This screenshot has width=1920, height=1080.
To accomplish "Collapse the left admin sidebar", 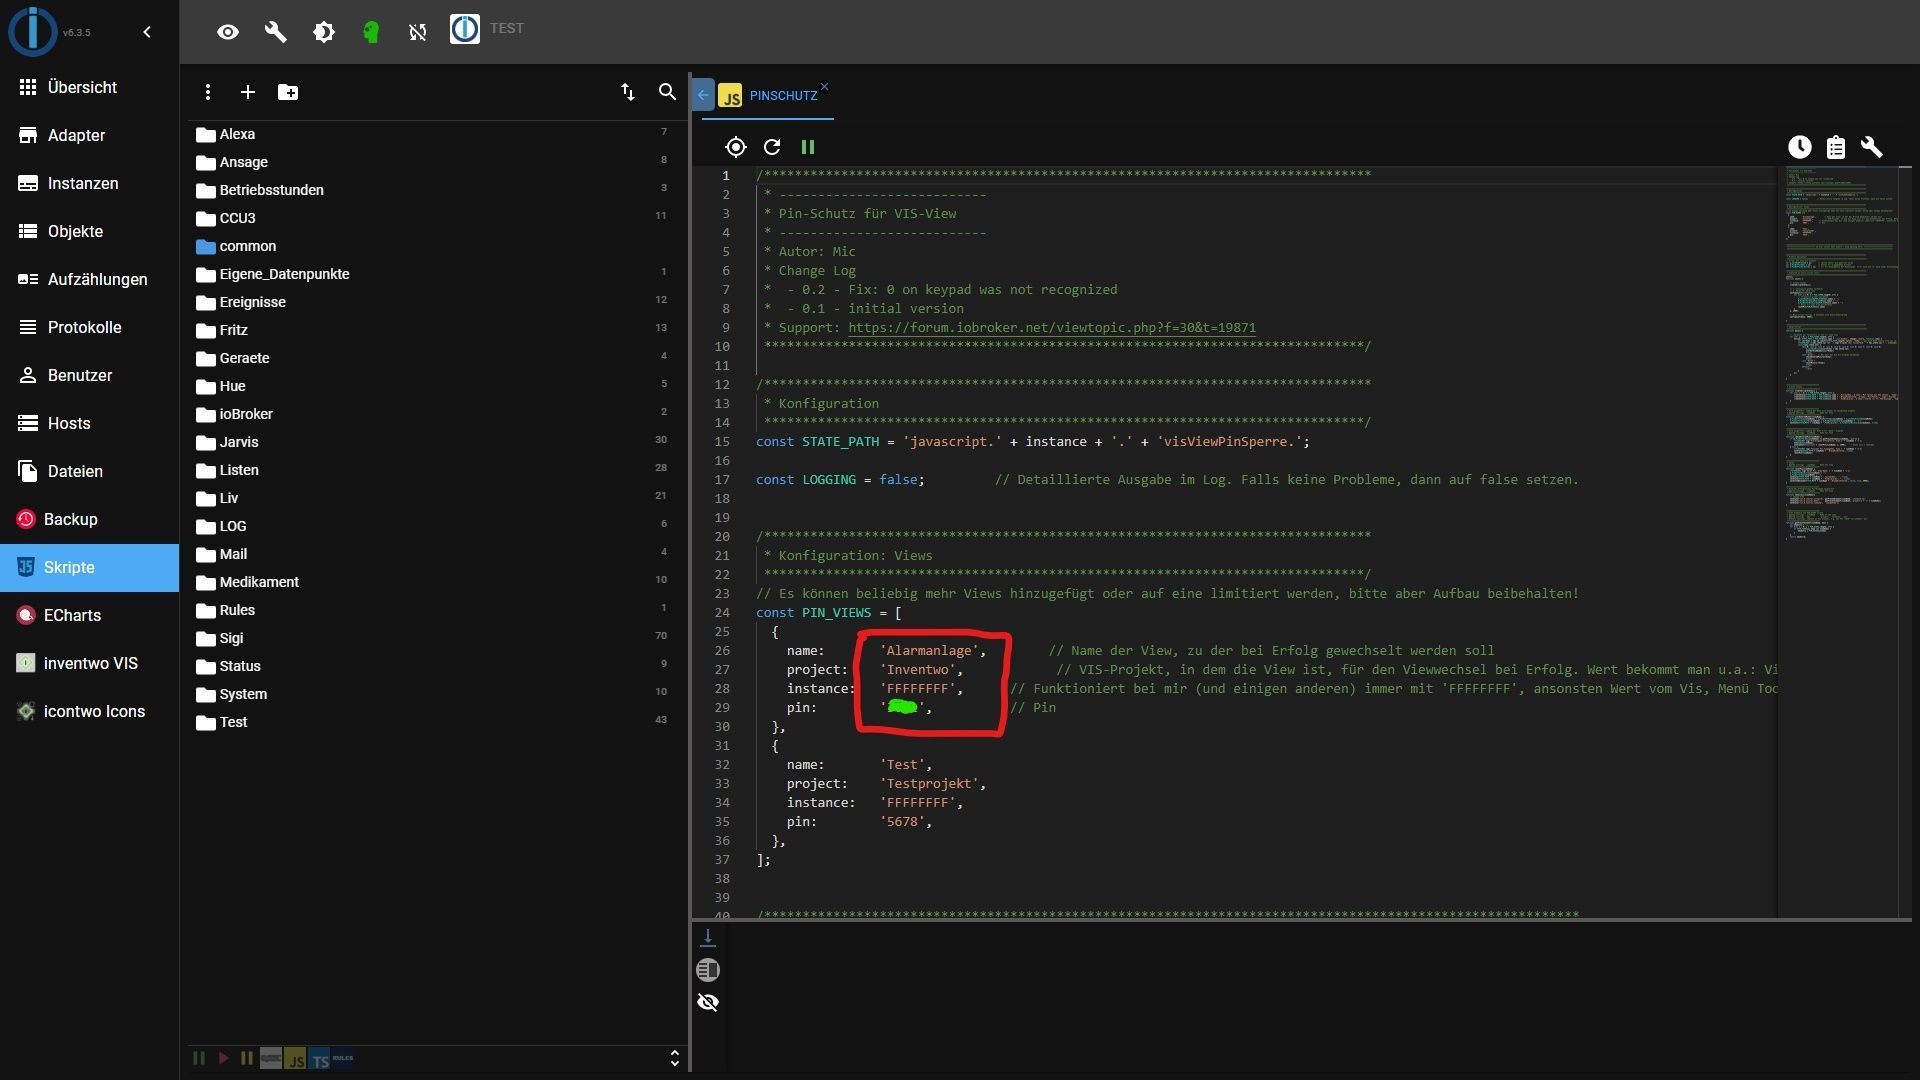I will (147, 32).
